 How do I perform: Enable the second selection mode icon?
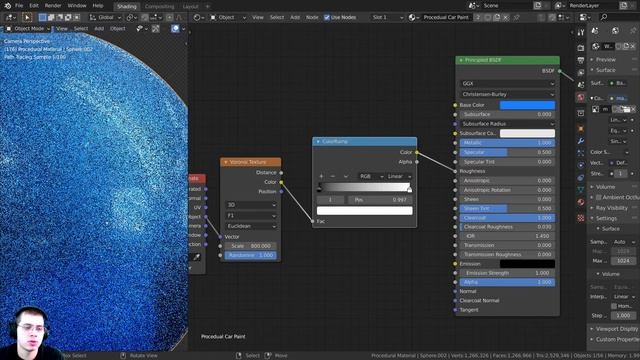(51, 18)
